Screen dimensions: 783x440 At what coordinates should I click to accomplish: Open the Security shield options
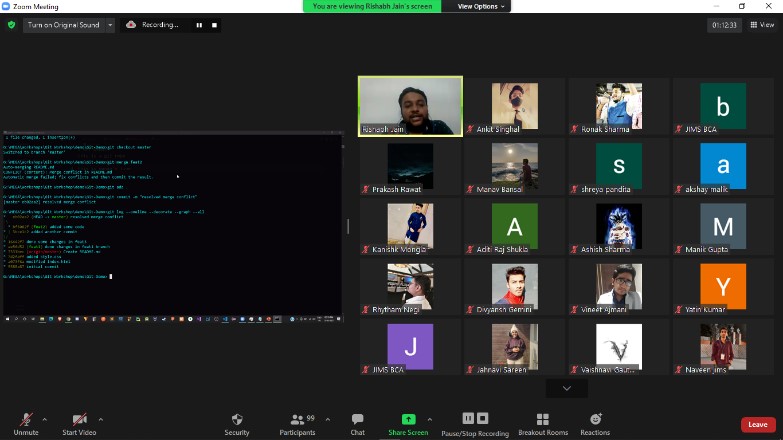coord(237,422)
